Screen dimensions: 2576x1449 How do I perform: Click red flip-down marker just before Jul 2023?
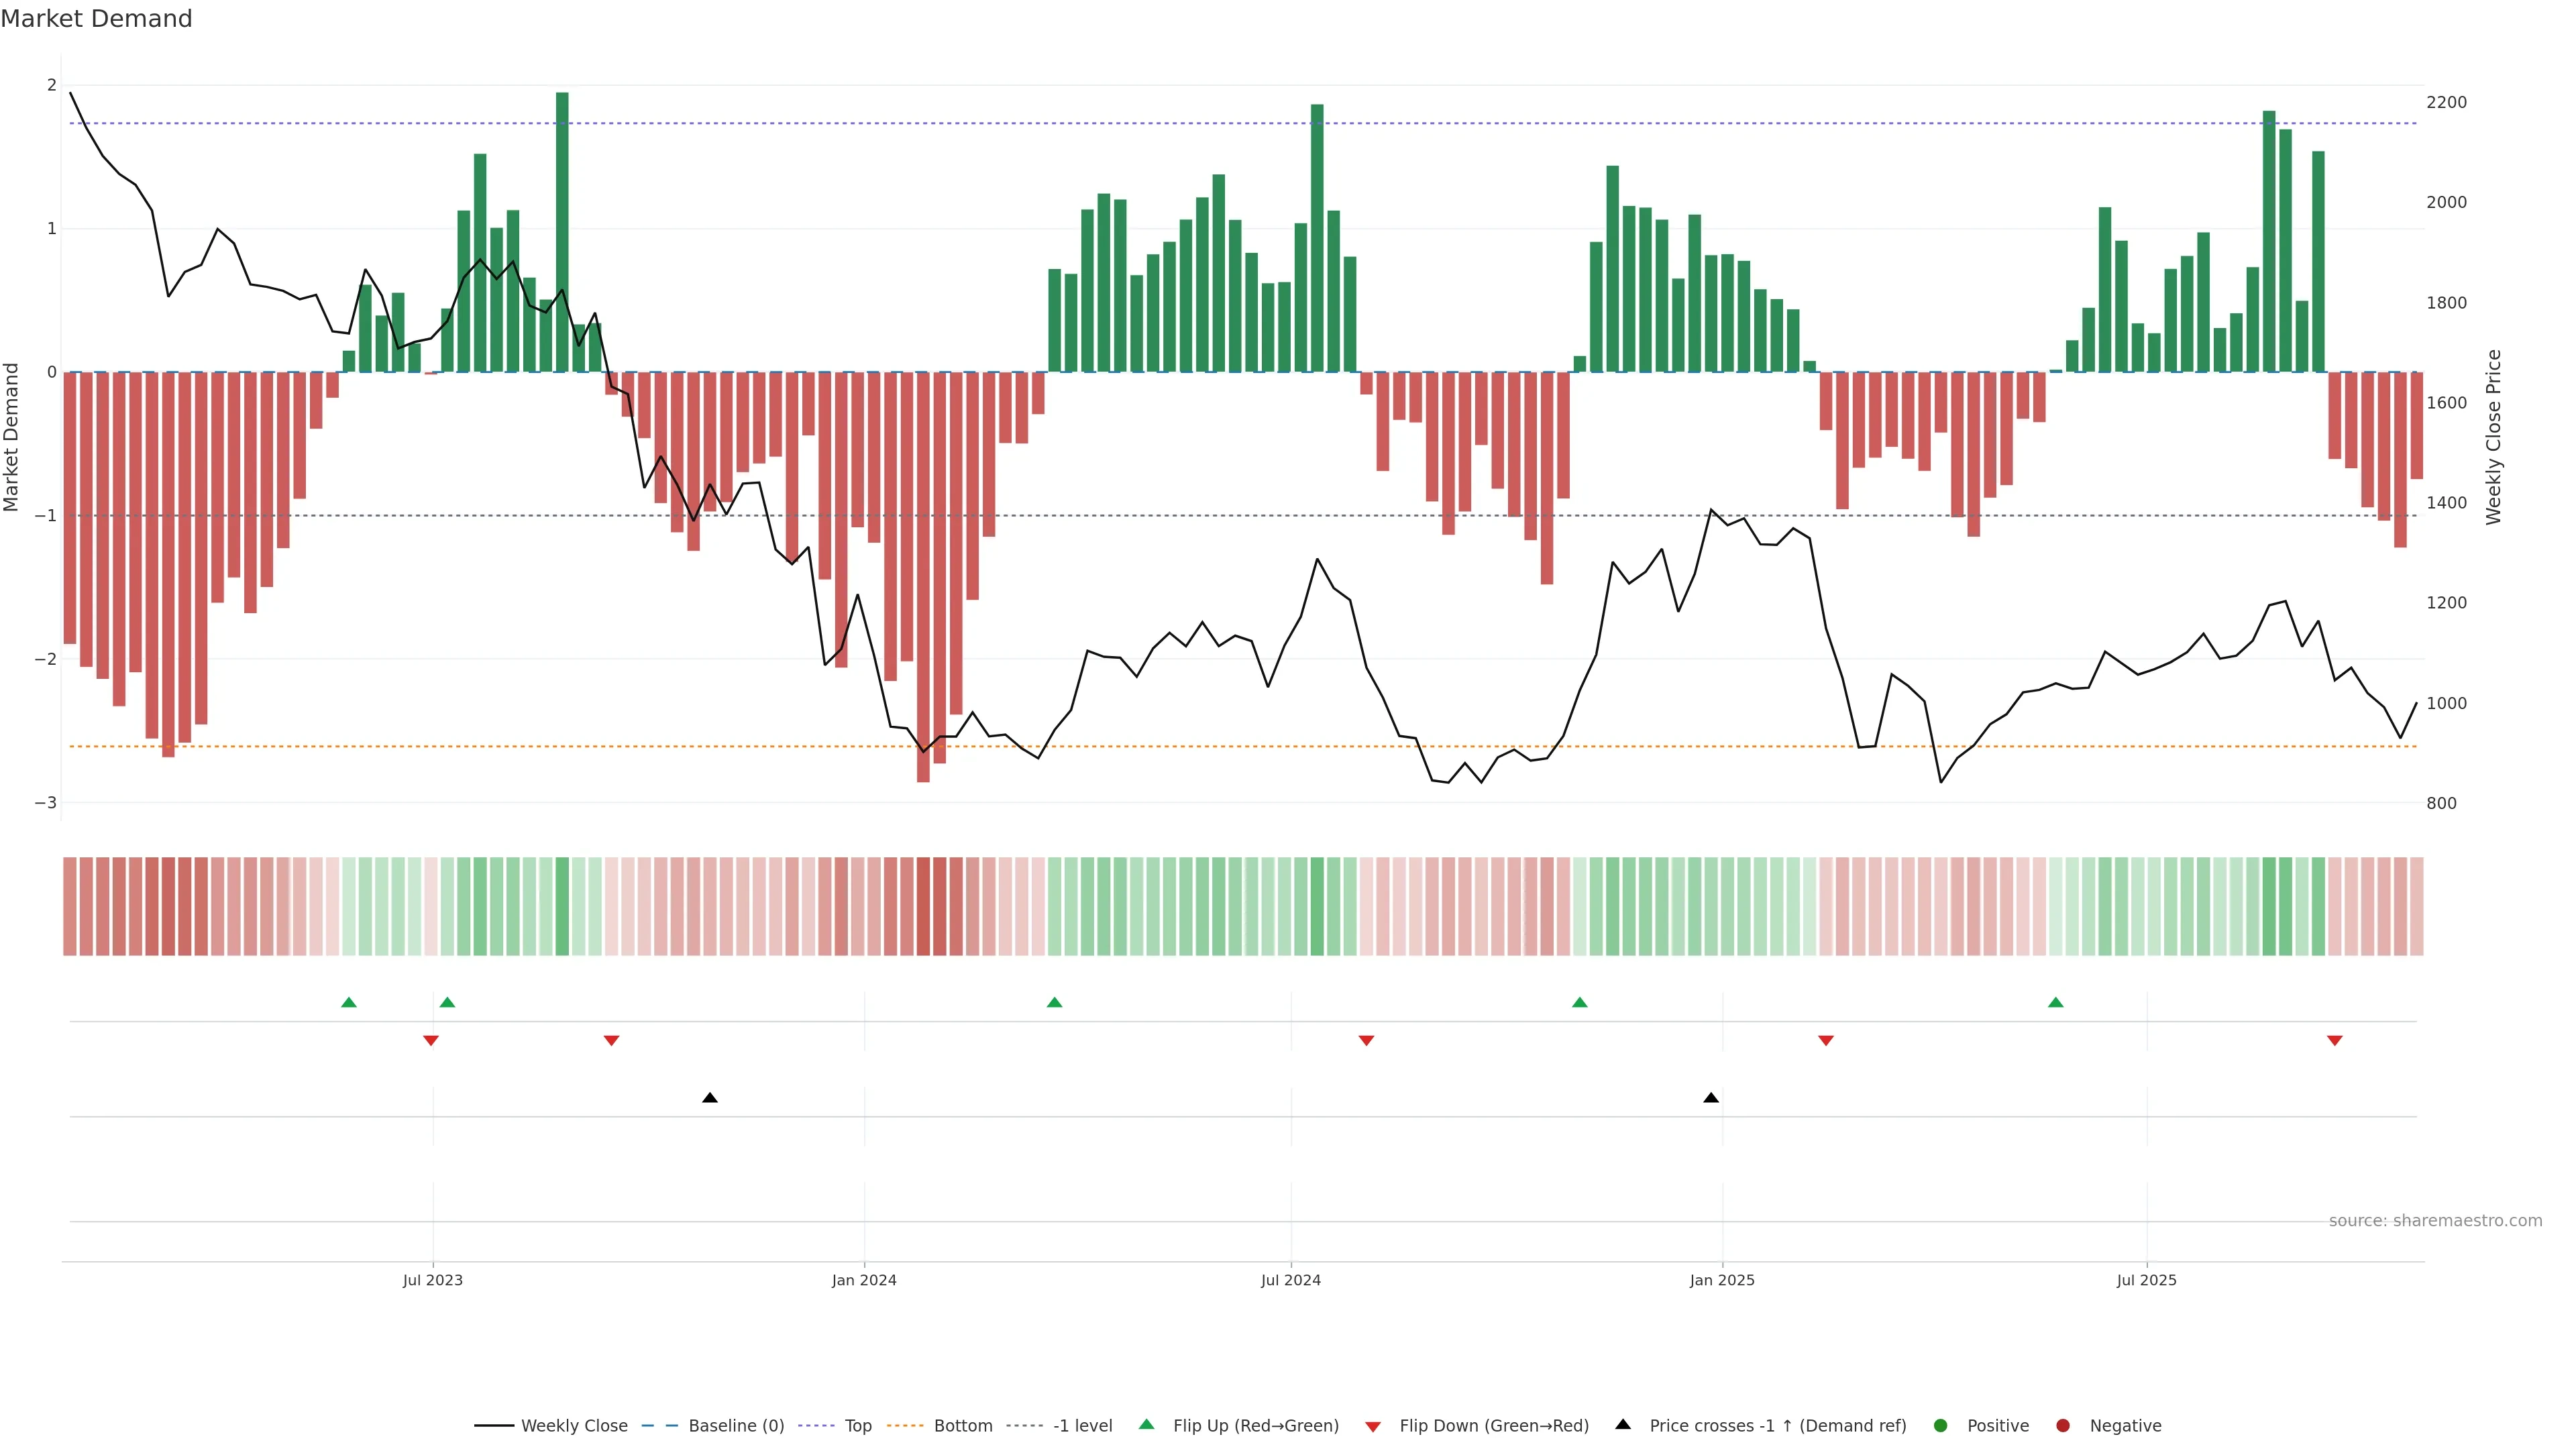click(431, 1041)
